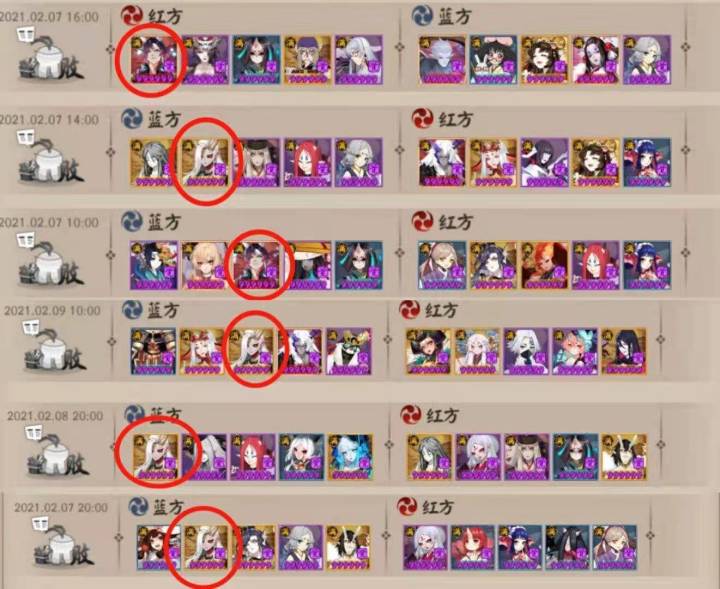Select the 红方 emblem in the 2021.02.07 20:00 row
The width and height of the screenshot is (720, 589).
(x=408, y=507)
